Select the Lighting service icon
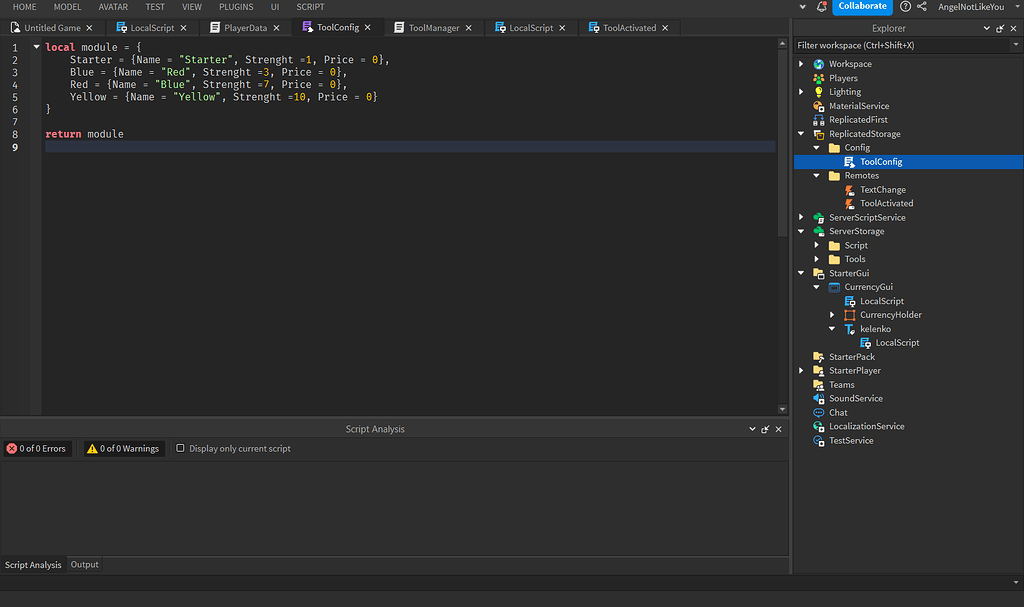 pos(819,91)
